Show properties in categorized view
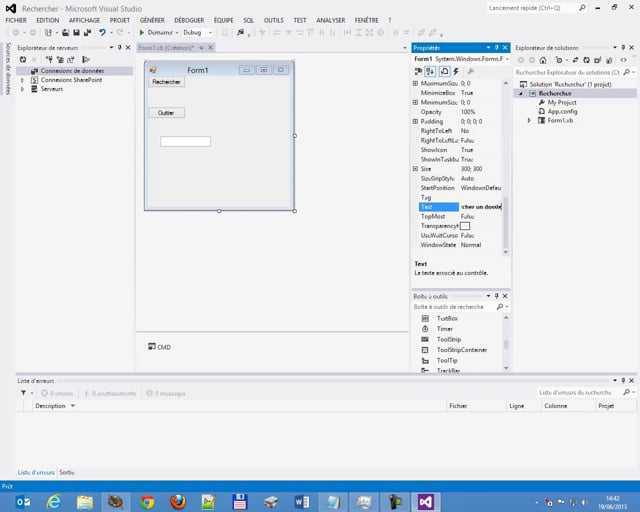The width and height of the screenshot is (640, 512). pos(418,71)
